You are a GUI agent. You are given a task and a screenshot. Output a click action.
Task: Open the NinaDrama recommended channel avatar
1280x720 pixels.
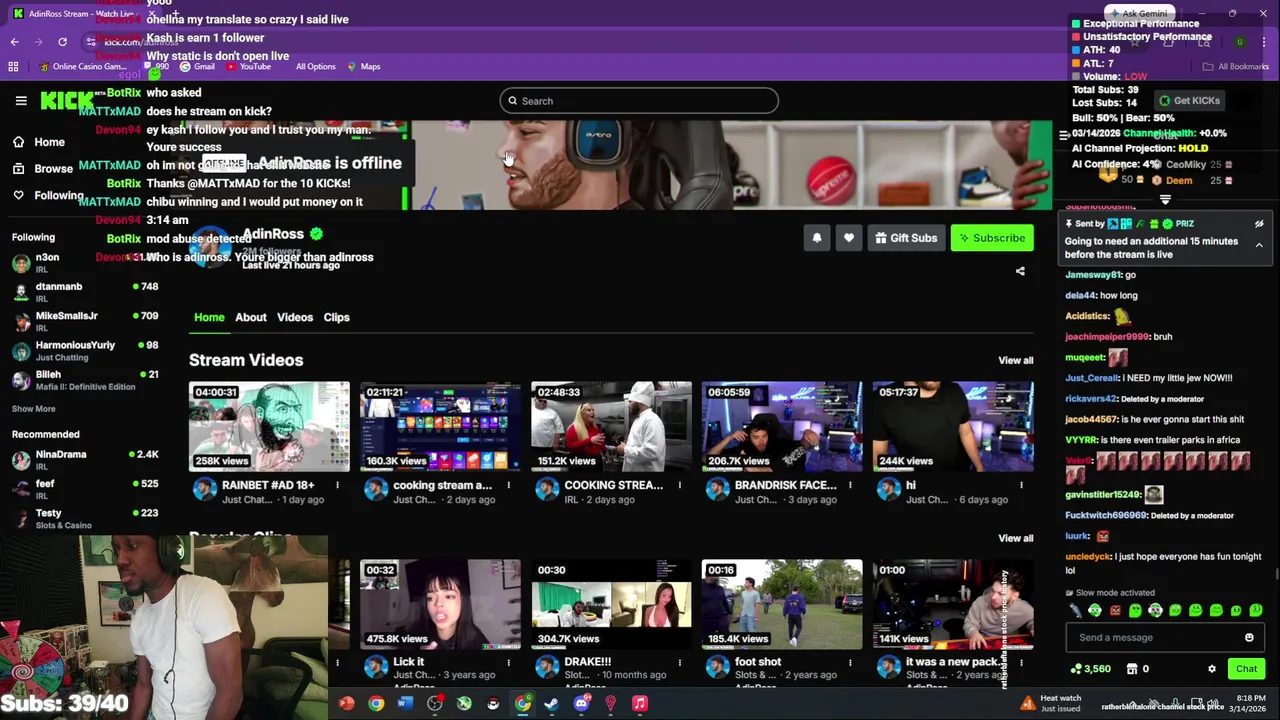(21, 460)
